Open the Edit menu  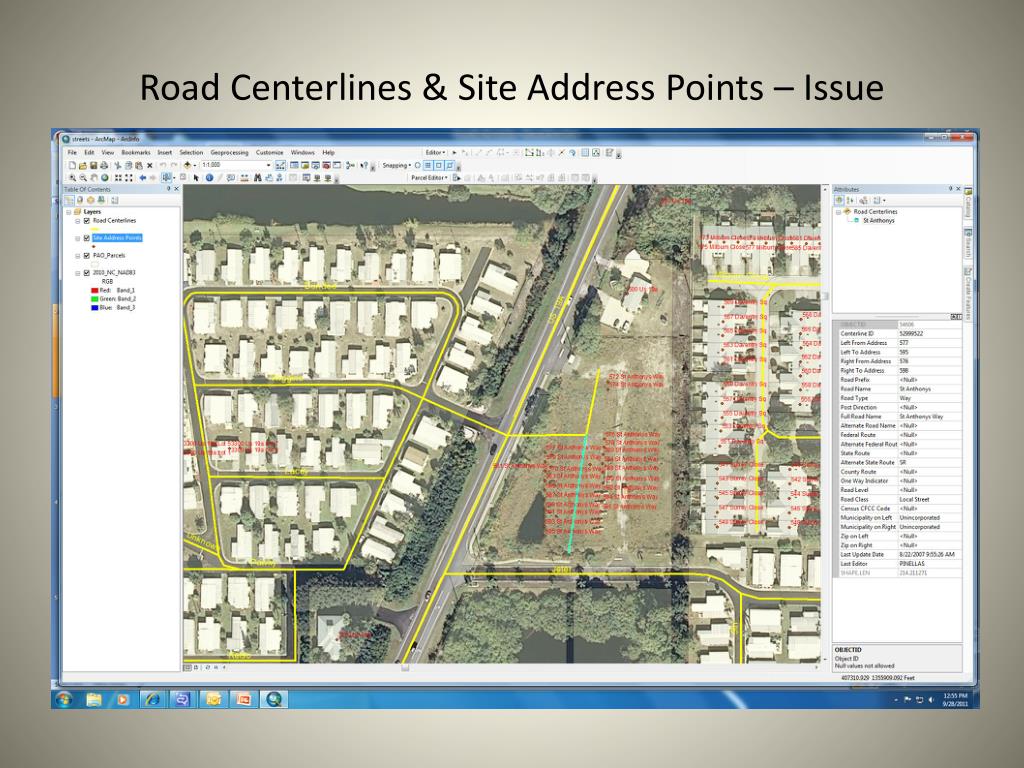(89, 153)
